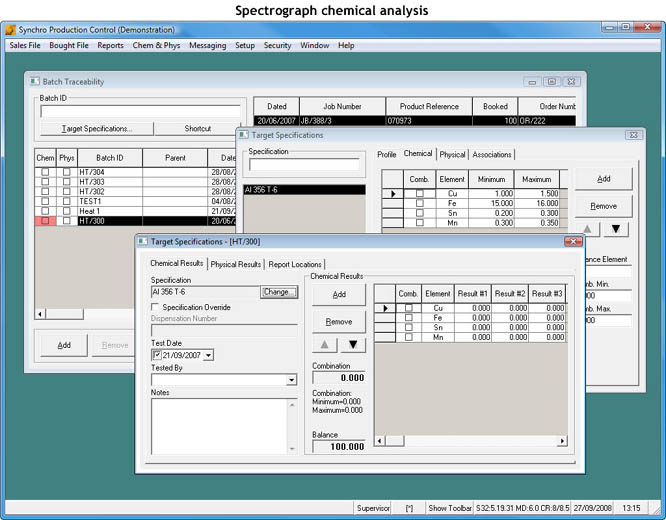Click Add button in rear Target Specifications window
The height and width of the screenshot is (520, 666).
pos(604,179)
